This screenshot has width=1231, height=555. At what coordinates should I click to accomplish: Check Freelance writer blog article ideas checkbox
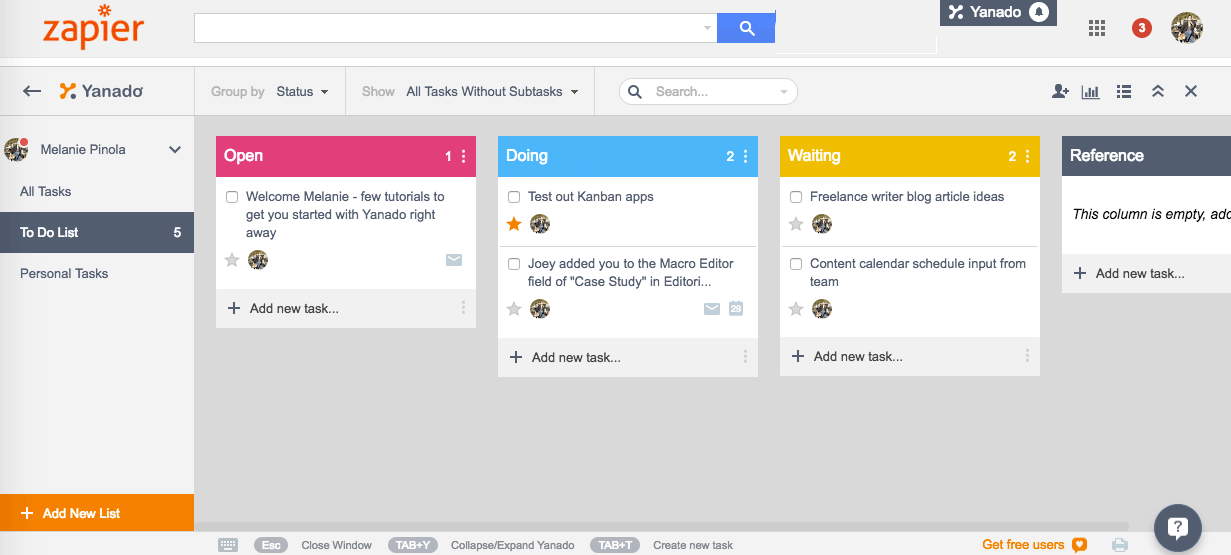click(796, 197)
